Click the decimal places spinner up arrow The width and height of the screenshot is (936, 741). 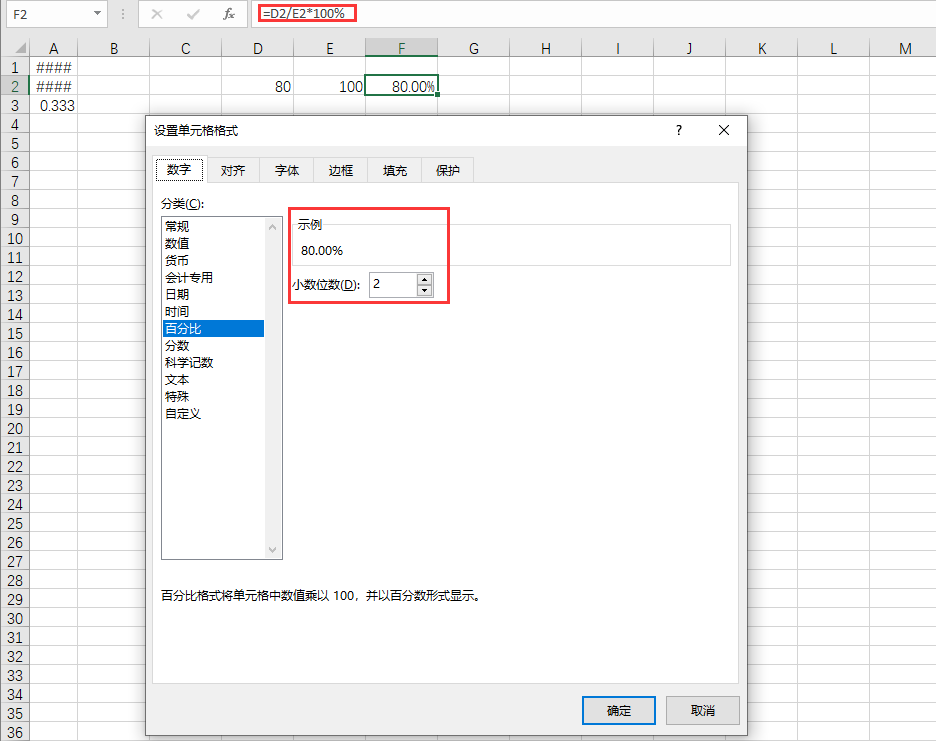(x=424, y=280)
